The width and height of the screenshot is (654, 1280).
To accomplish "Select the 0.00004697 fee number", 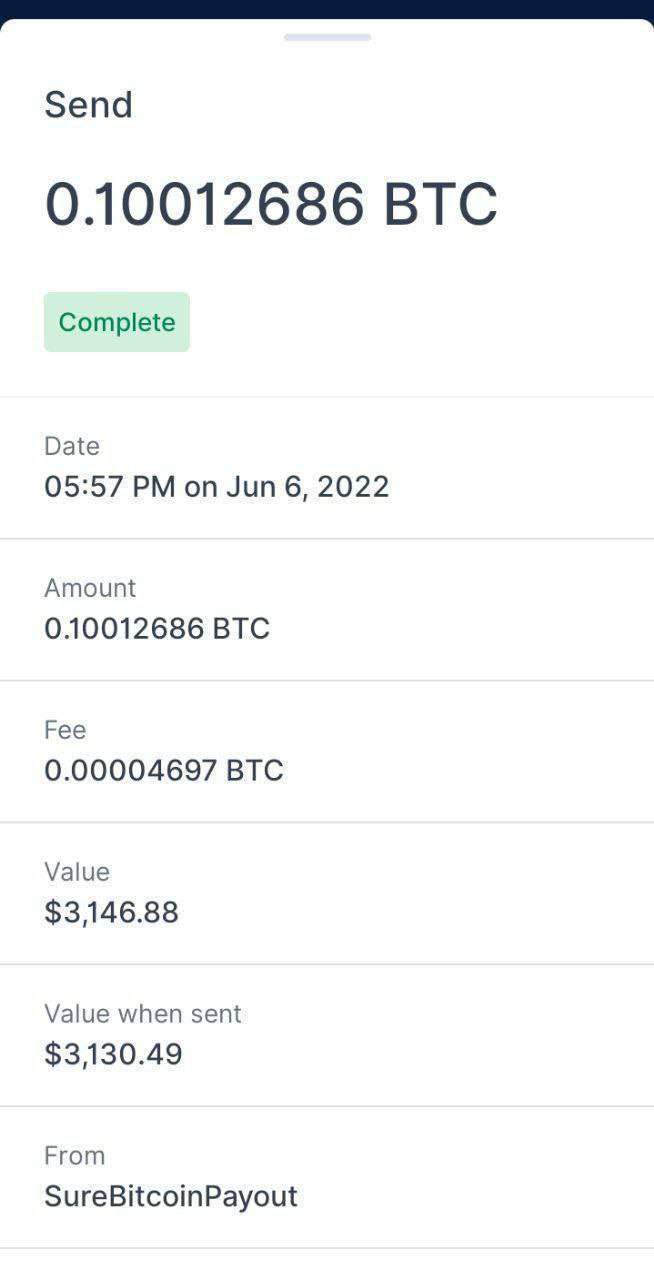I will click(131, 771).
